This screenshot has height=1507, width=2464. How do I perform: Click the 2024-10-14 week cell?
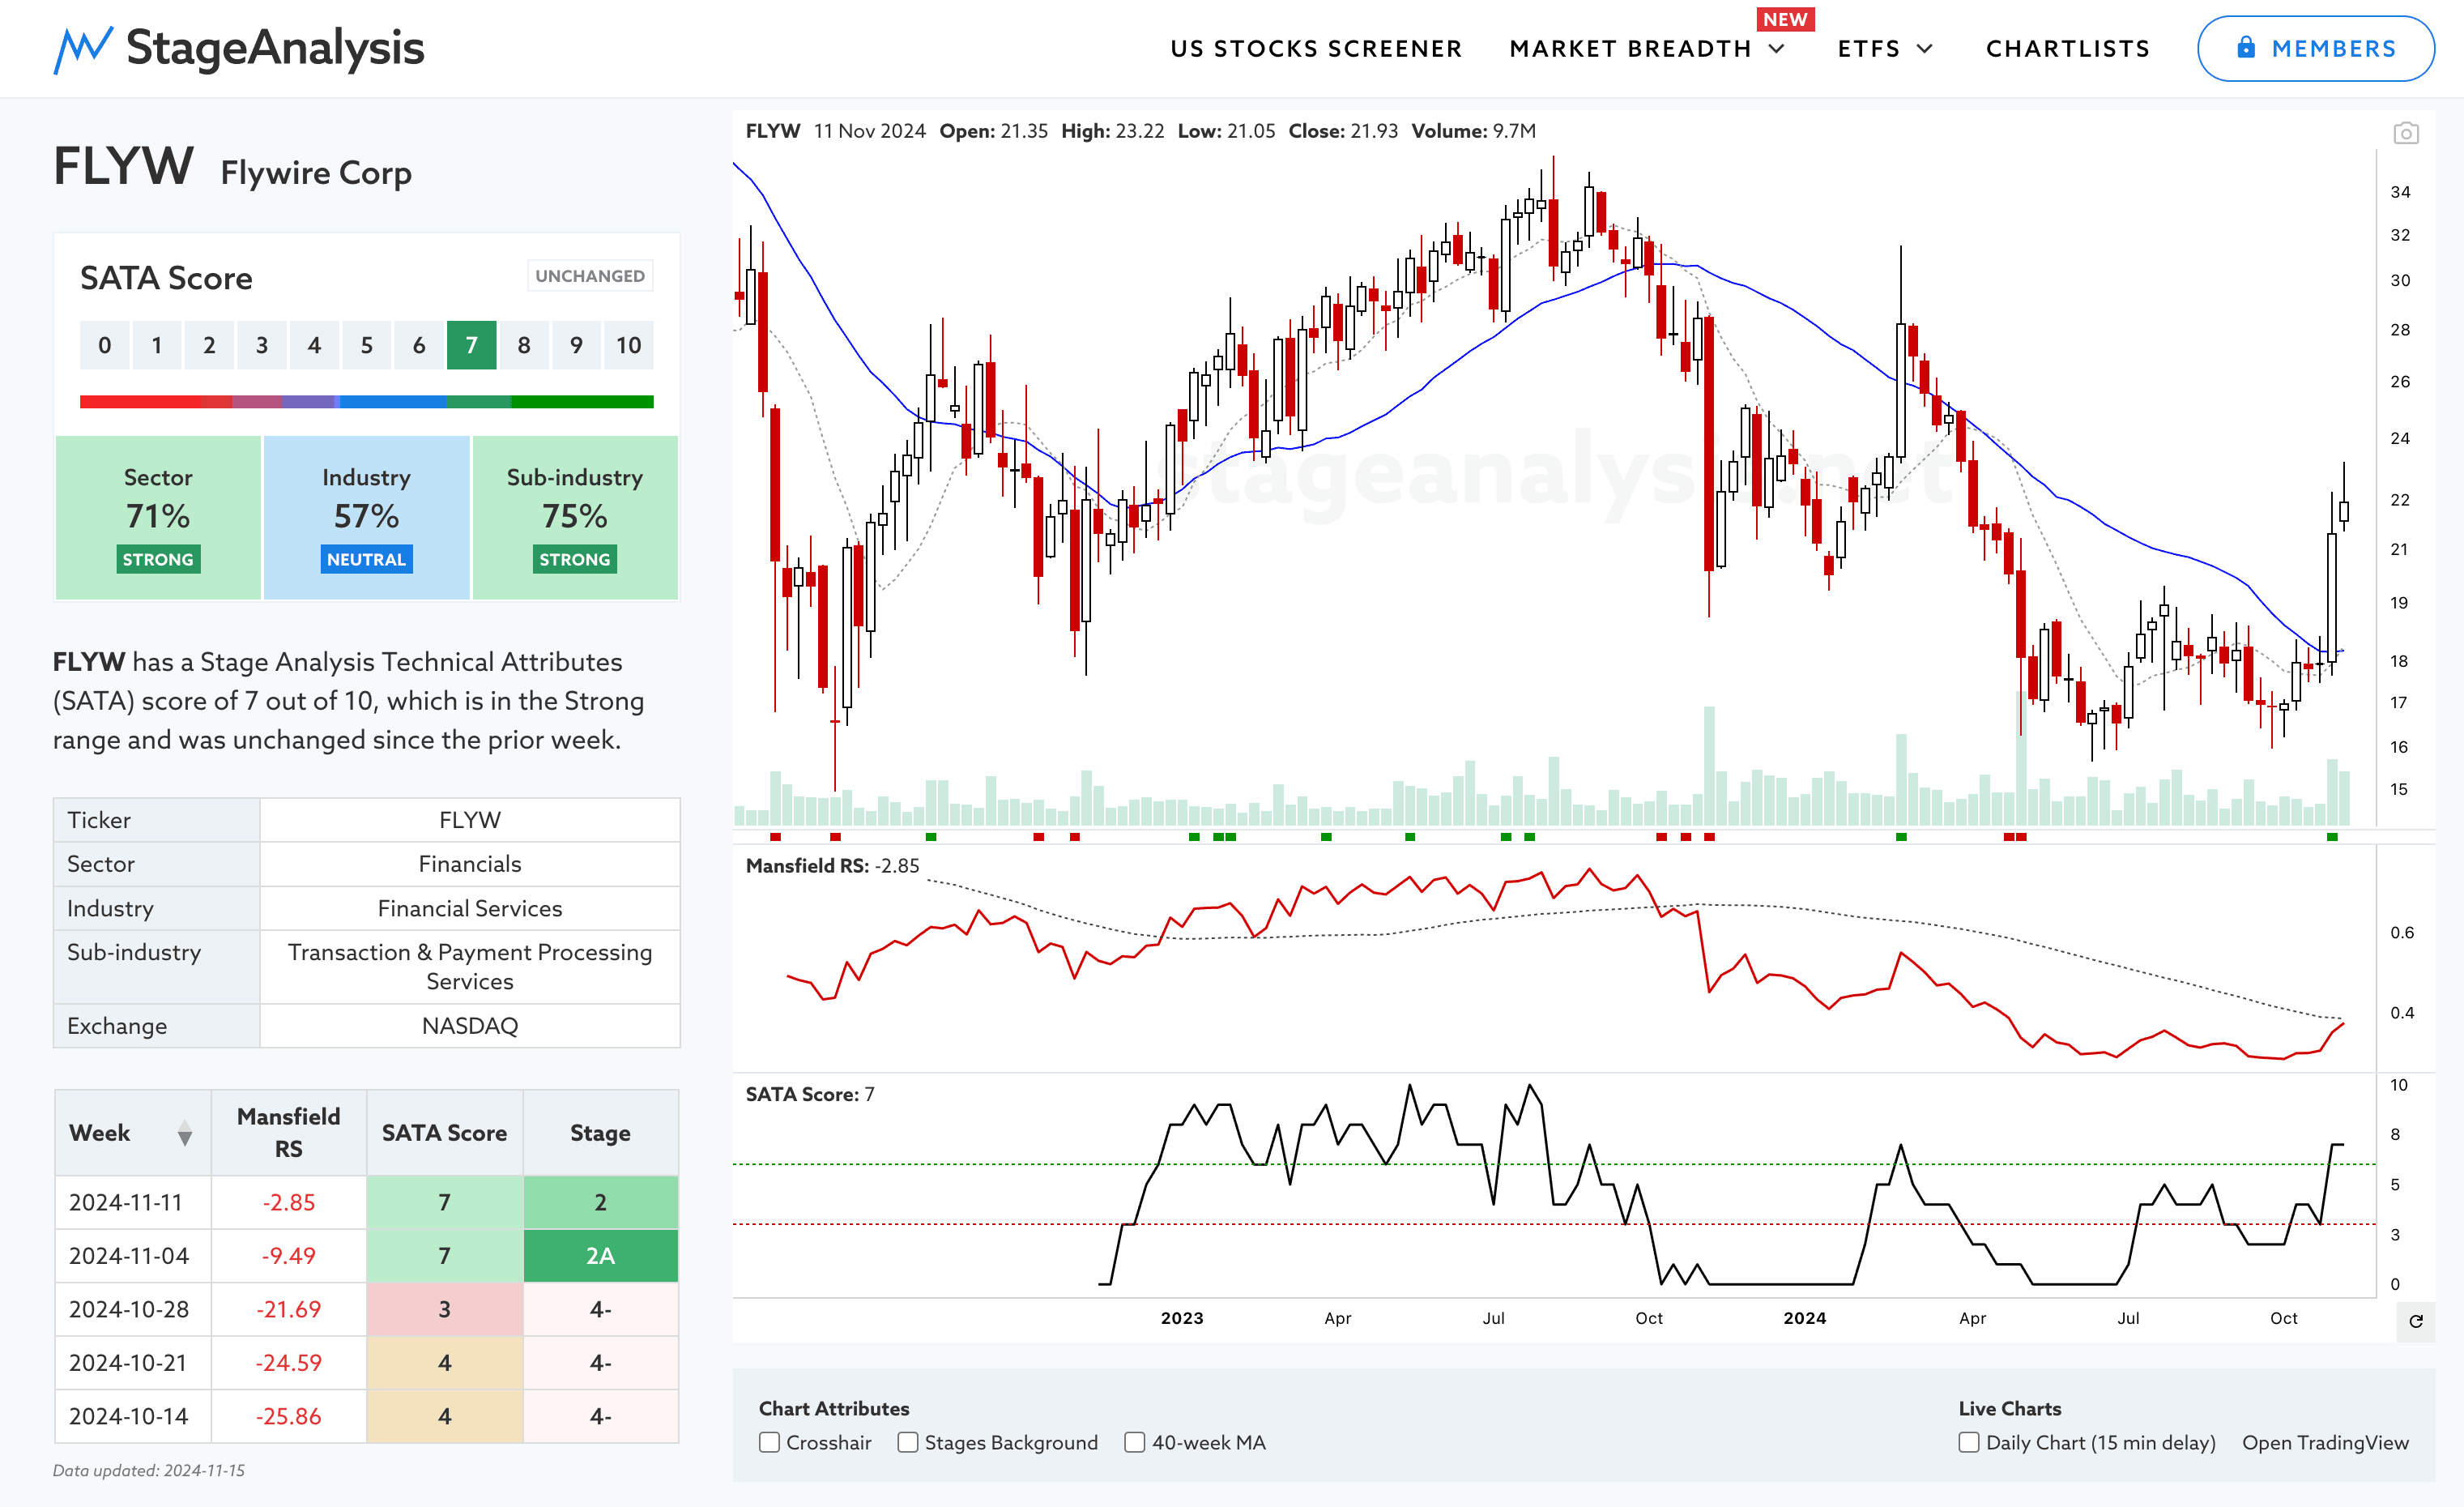pos(133,1416)
